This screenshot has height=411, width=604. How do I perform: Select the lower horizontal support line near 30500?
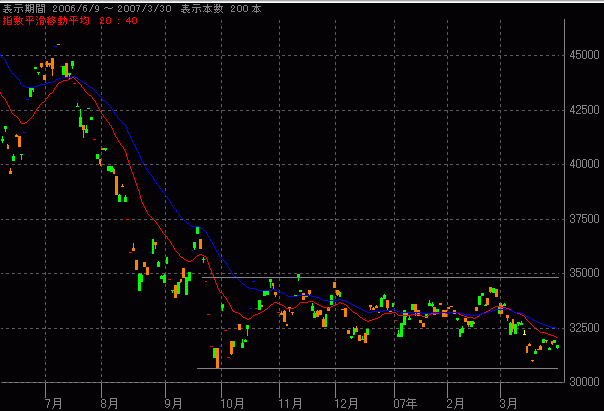click(x=378, y=369)
